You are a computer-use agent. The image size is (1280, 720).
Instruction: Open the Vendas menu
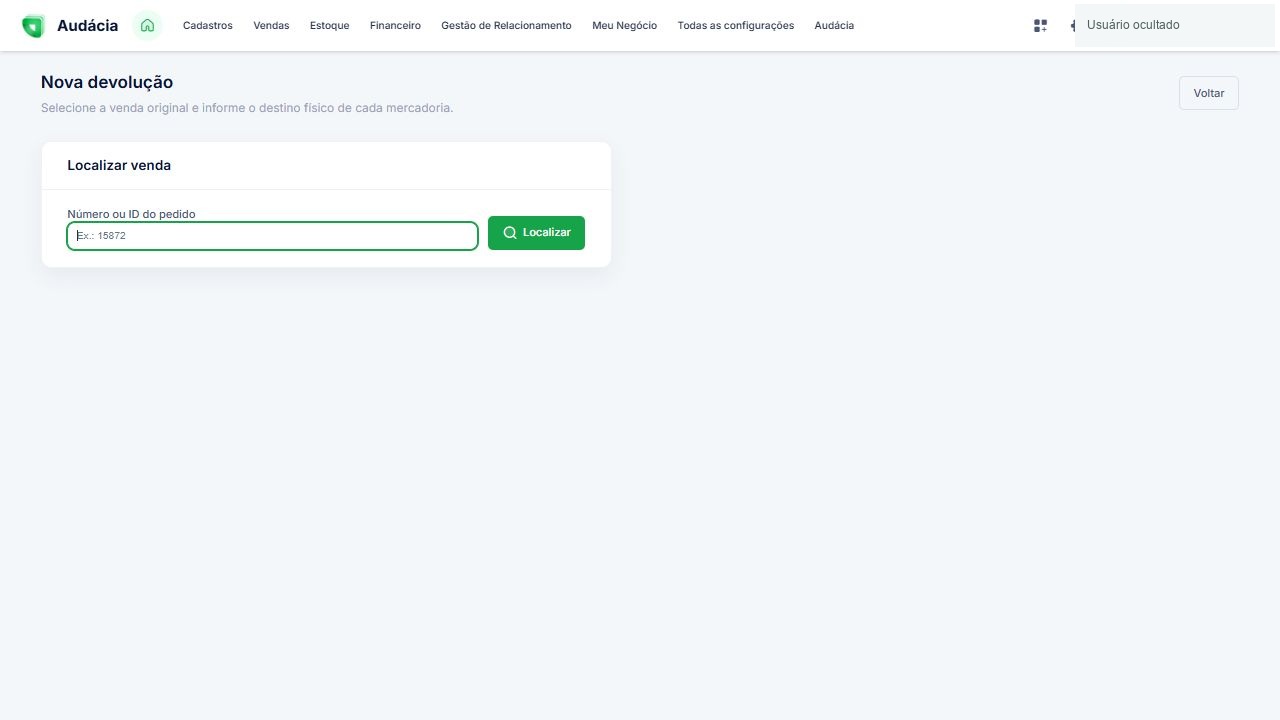pyautogui.click(x=271, y=26)
